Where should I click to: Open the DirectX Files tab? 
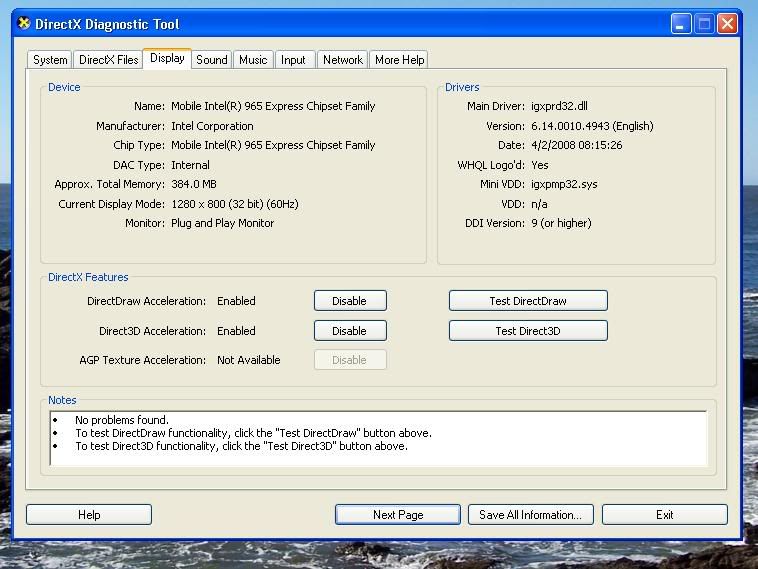coord(108,59)
